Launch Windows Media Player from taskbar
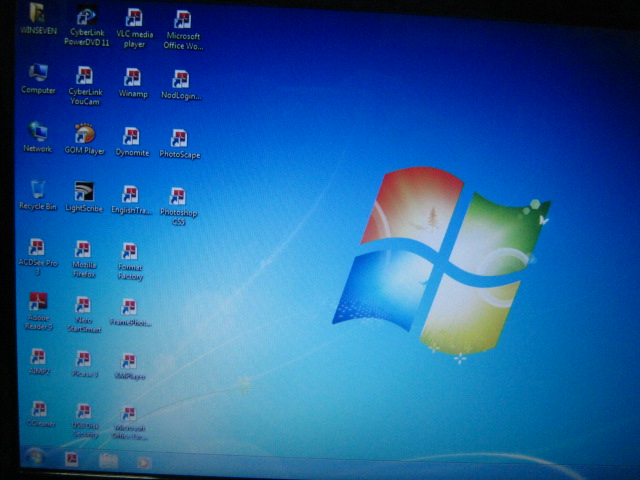The width and height of the screenshot is (640, 480). click(144, 463)
